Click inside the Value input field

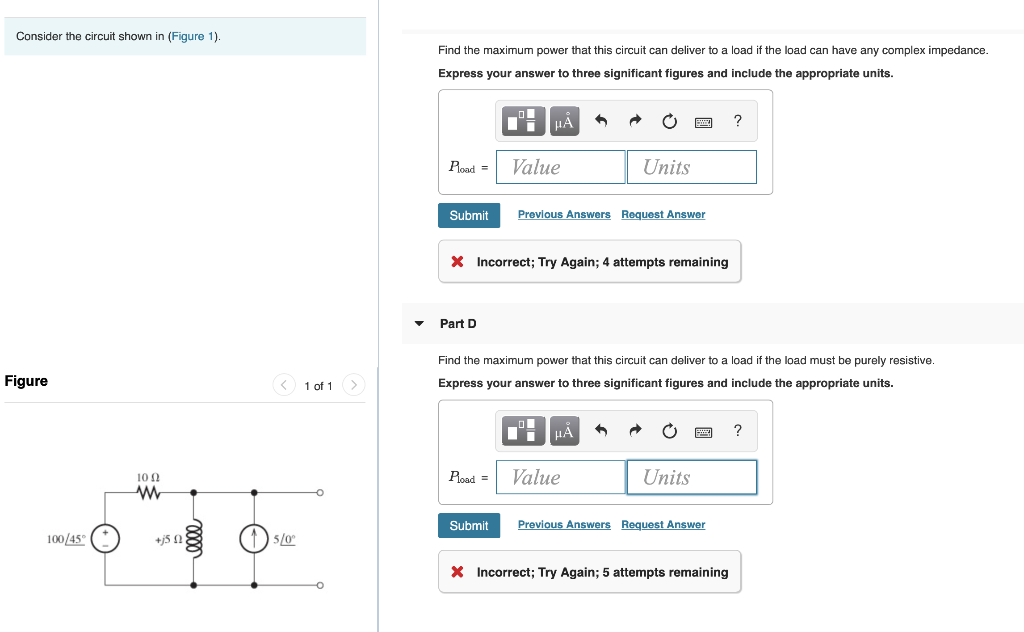click(x=560, y=166)
